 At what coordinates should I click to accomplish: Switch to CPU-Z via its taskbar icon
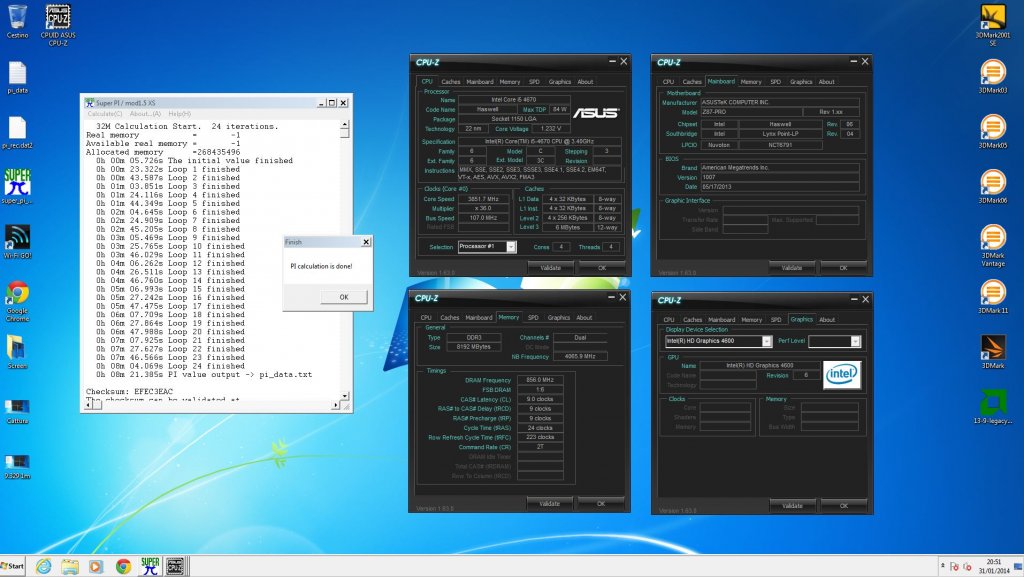[x=175, y=566]
